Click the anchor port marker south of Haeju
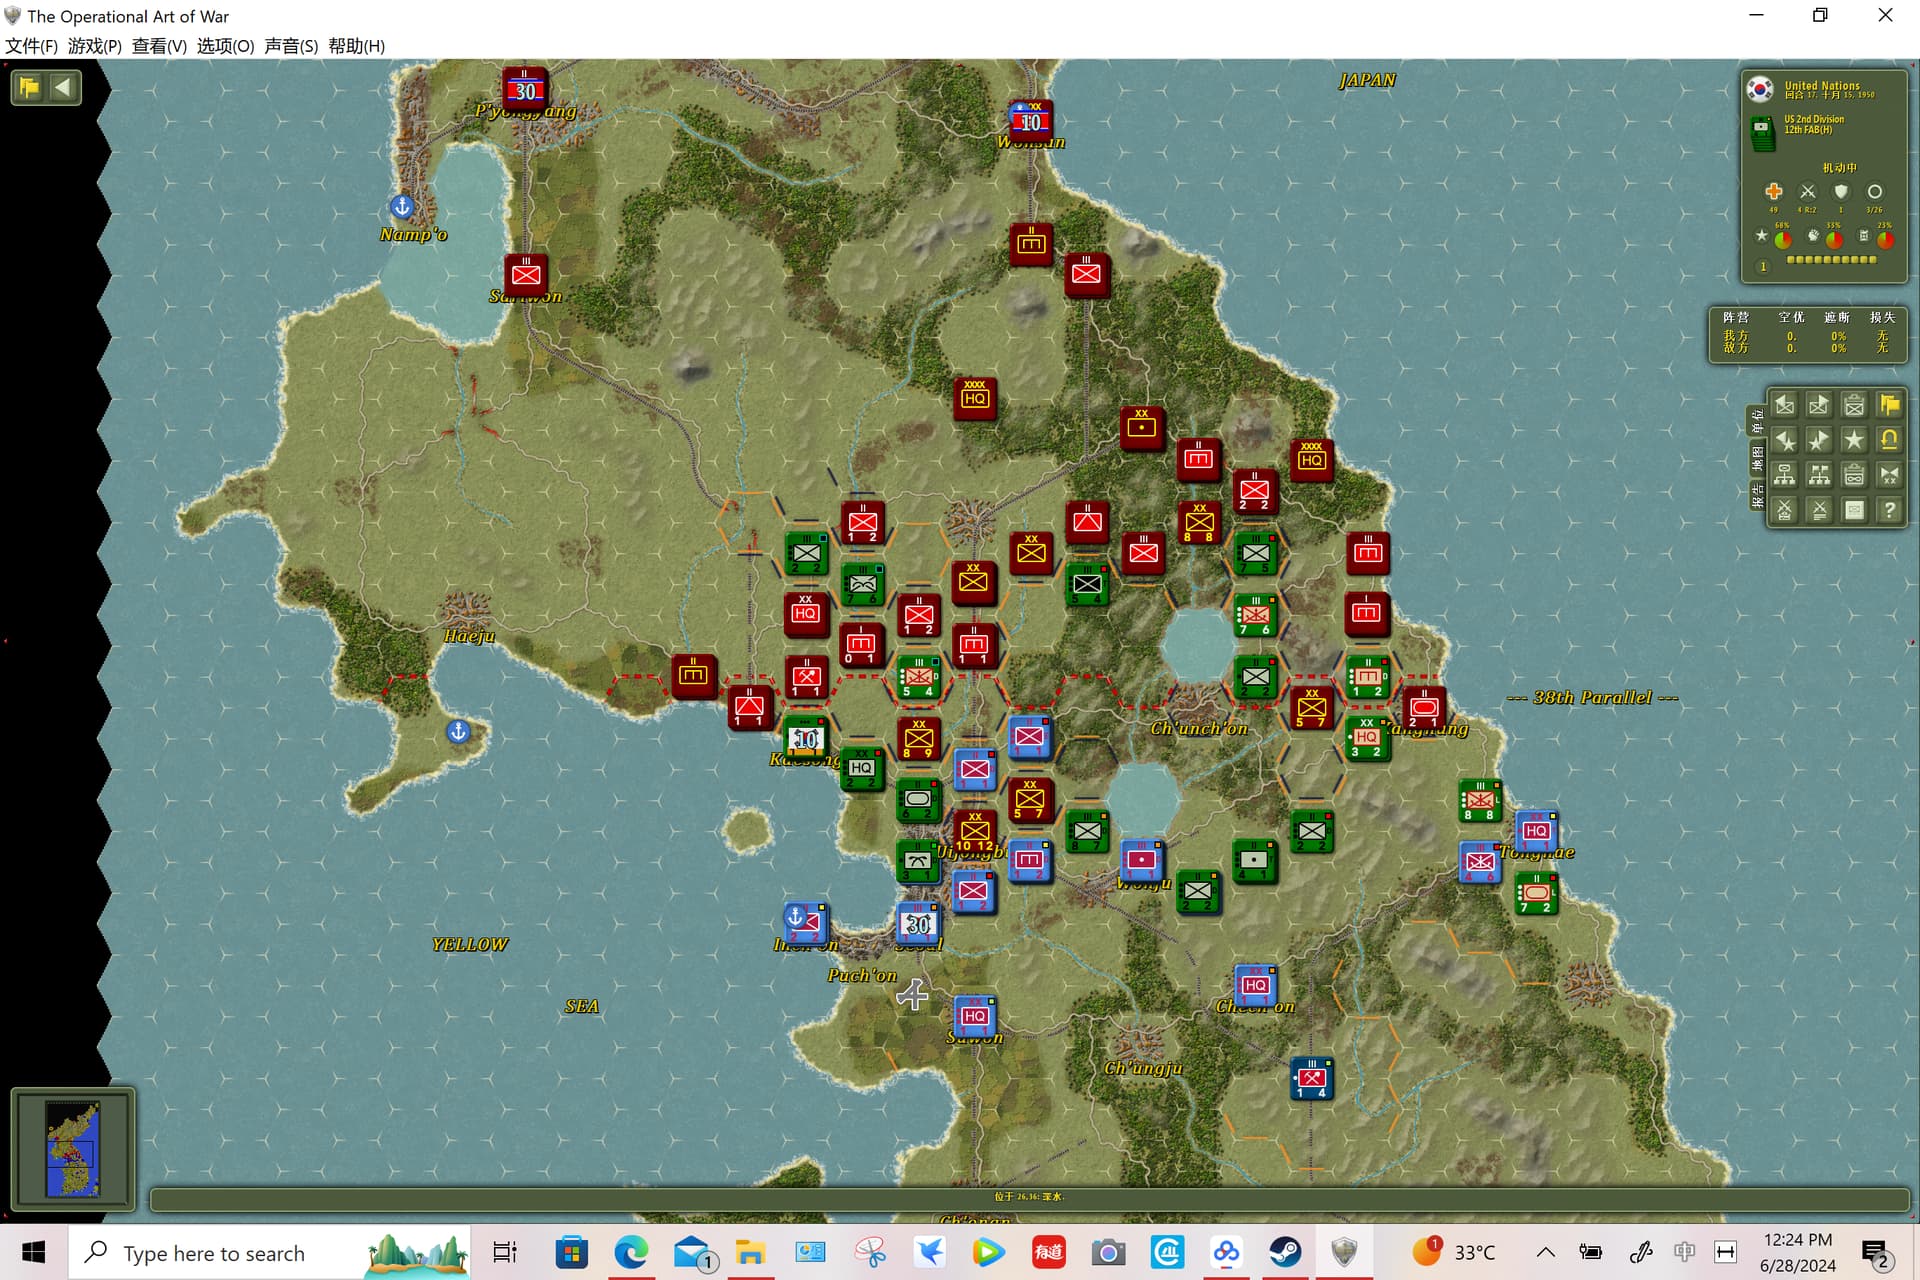This screenshot has height=1280, width=1920. [x=458, y=732]
